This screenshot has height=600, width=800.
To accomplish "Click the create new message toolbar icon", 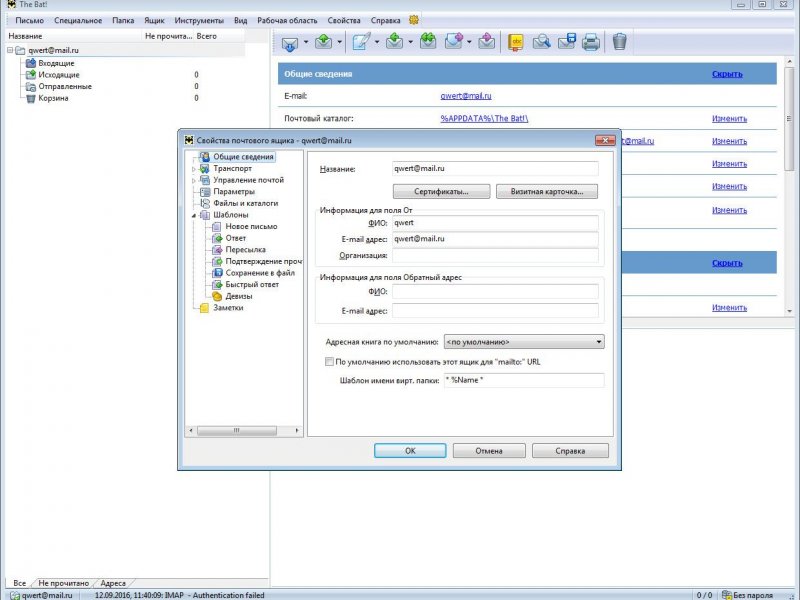I will (x=361, y=42).
